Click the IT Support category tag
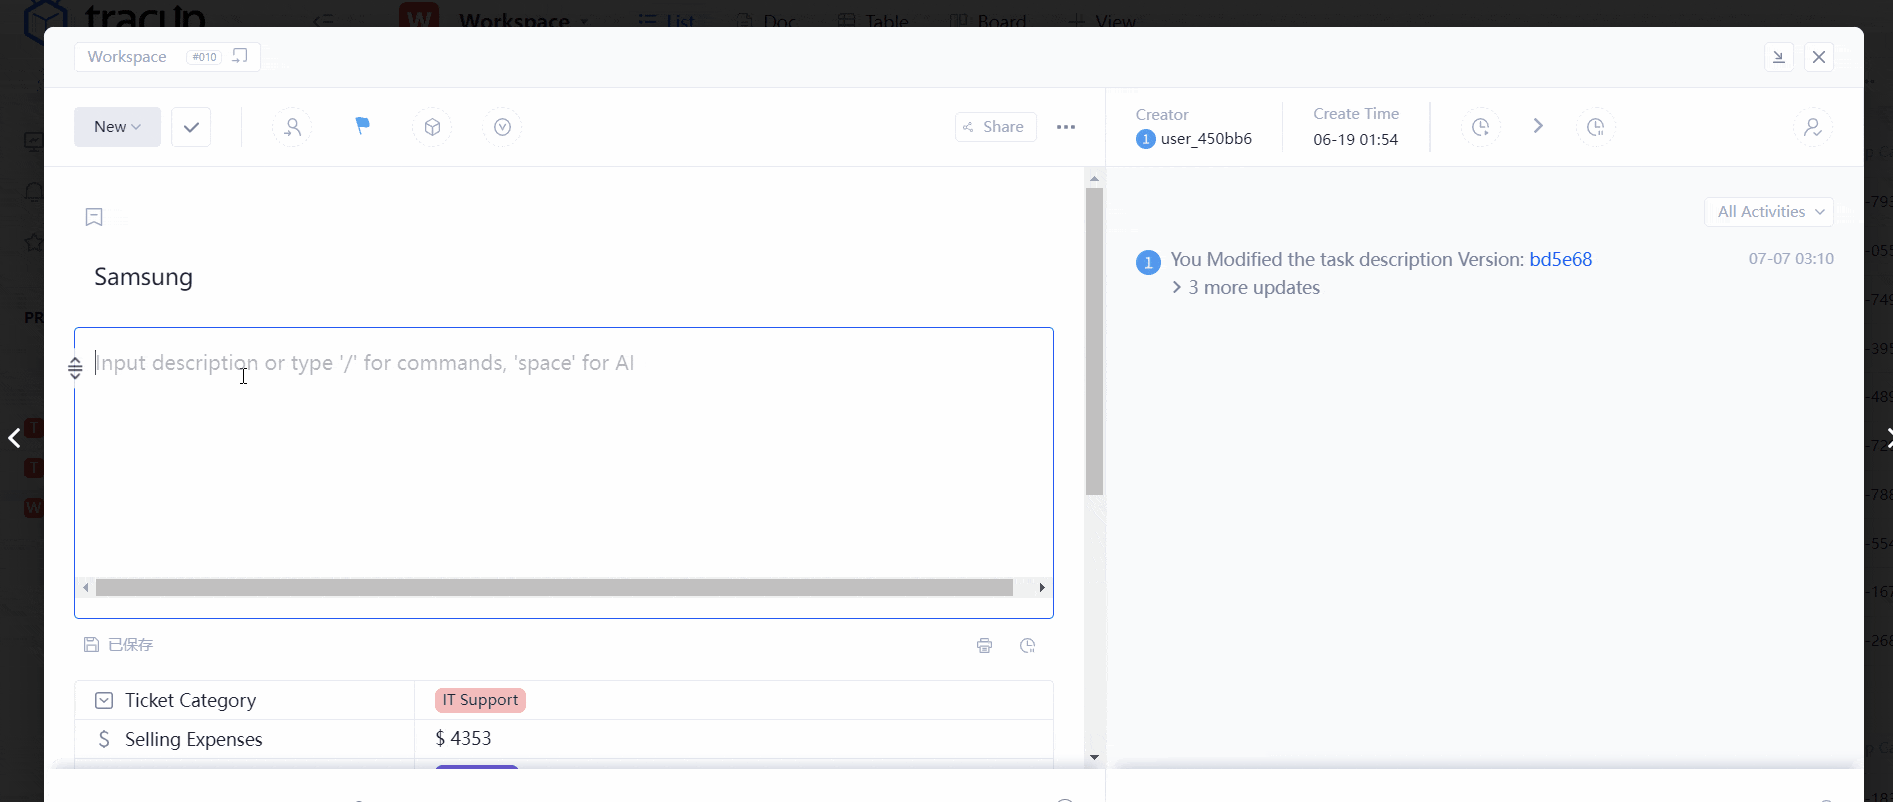 [480, 700]
